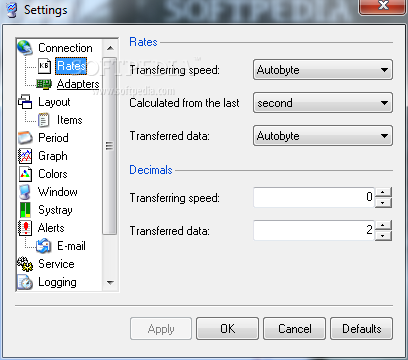The image size is (408, 360).
Task: Click the settings tree scrollbar thumb
Action: point(110,146)
